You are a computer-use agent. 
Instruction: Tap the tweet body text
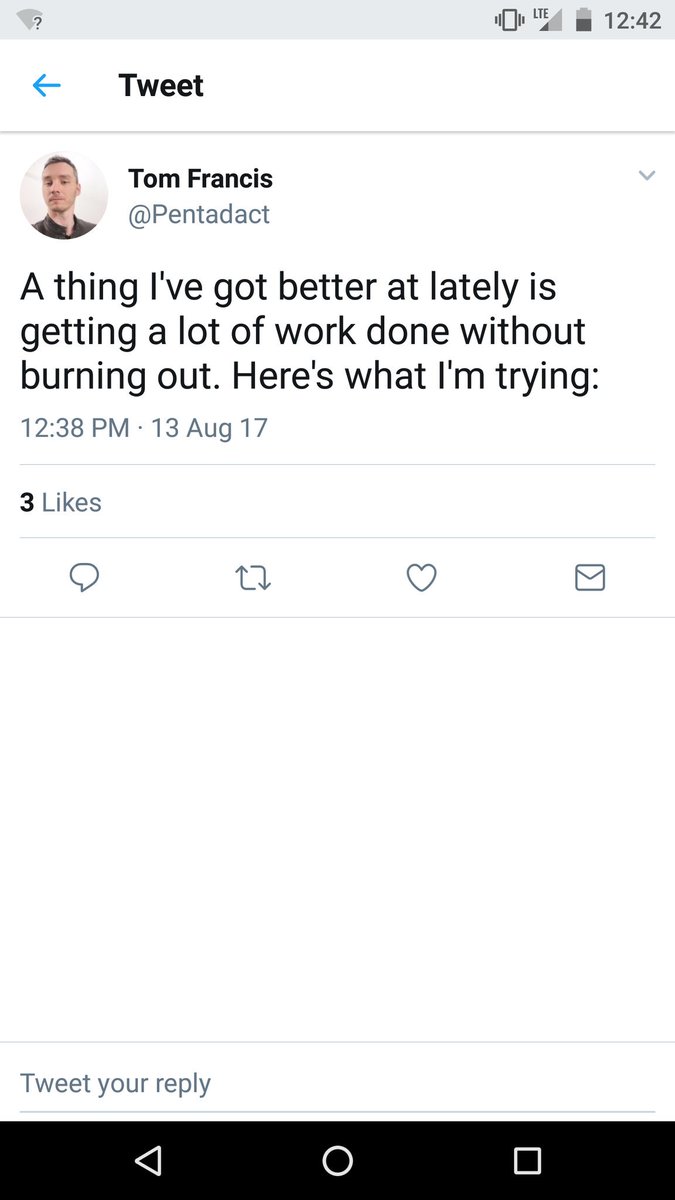303,330
